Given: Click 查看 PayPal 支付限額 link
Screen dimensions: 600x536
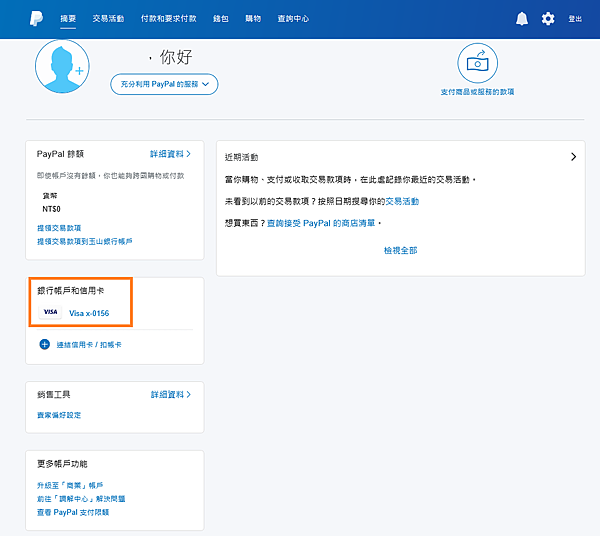Looking at the screenshot, I should [73, 512].
